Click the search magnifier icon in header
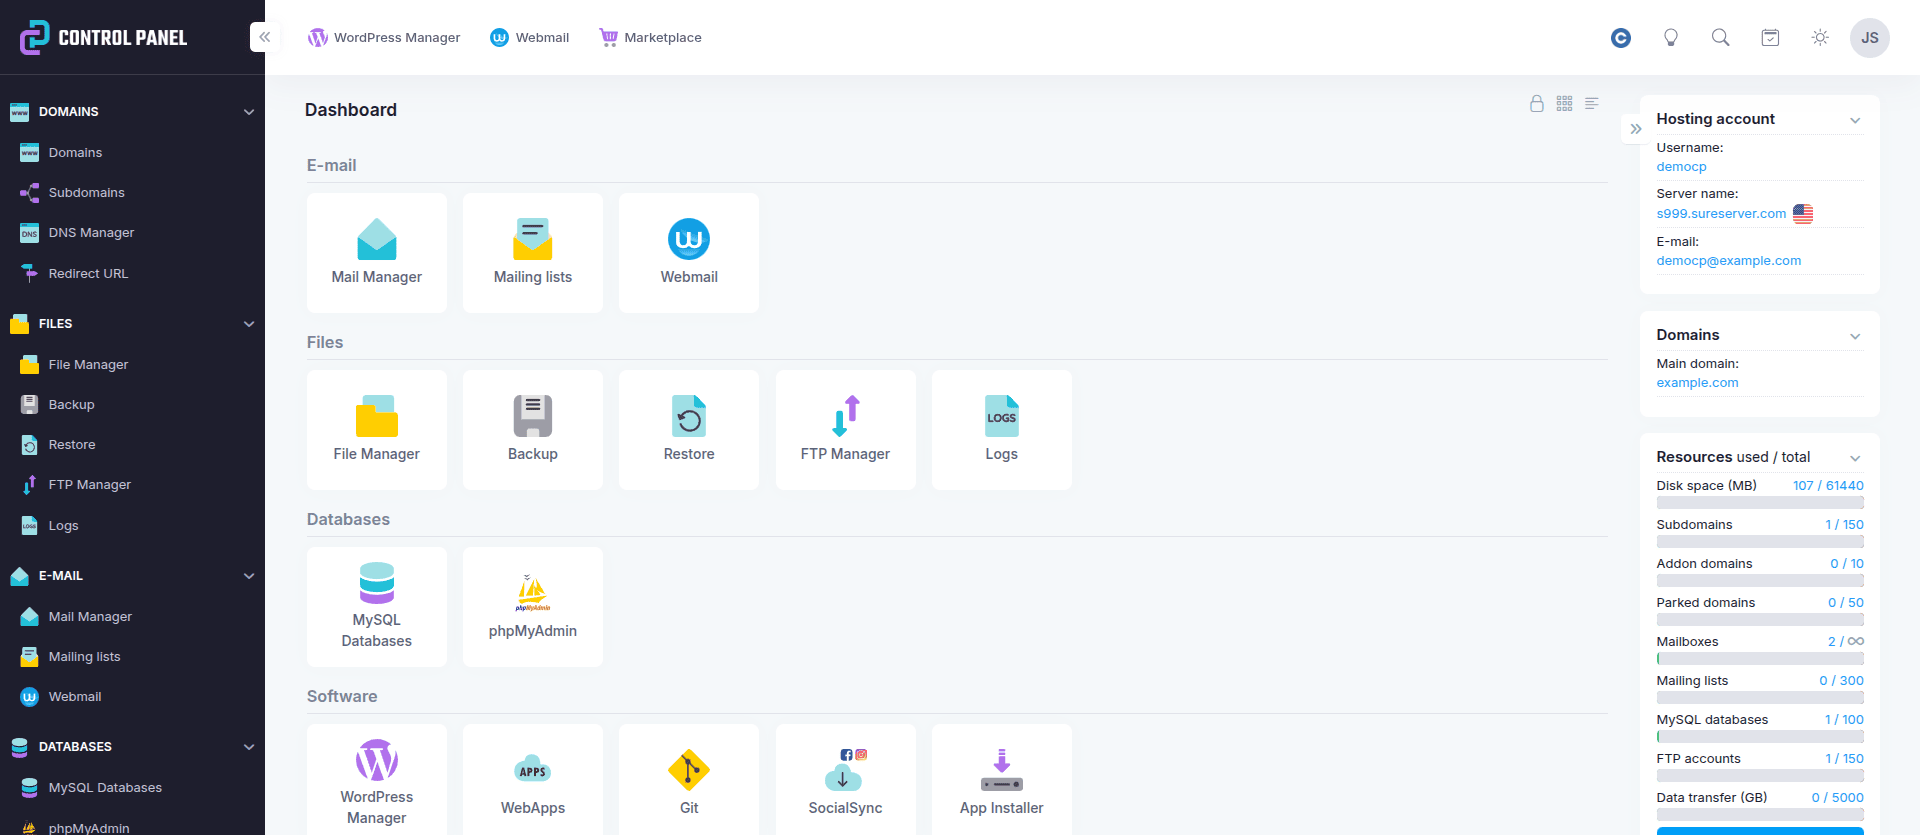The height and width of the screenshot is (835, 1920). point(1720,38)
